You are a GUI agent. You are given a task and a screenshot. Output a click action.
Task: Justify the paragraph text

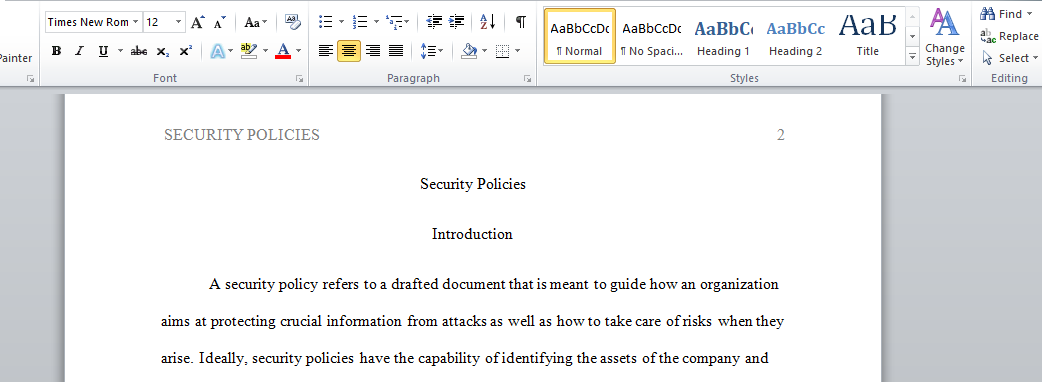396,50
